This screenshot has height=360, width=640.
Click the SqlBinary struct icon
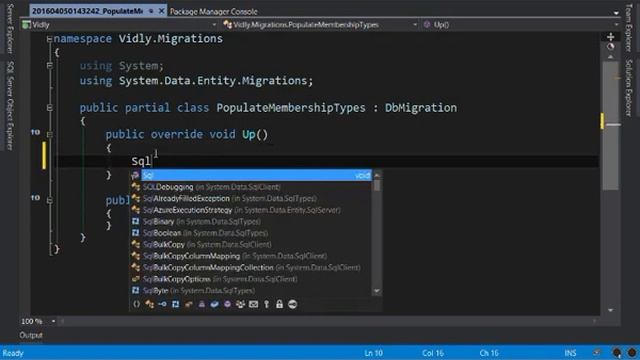click(136, 221)
